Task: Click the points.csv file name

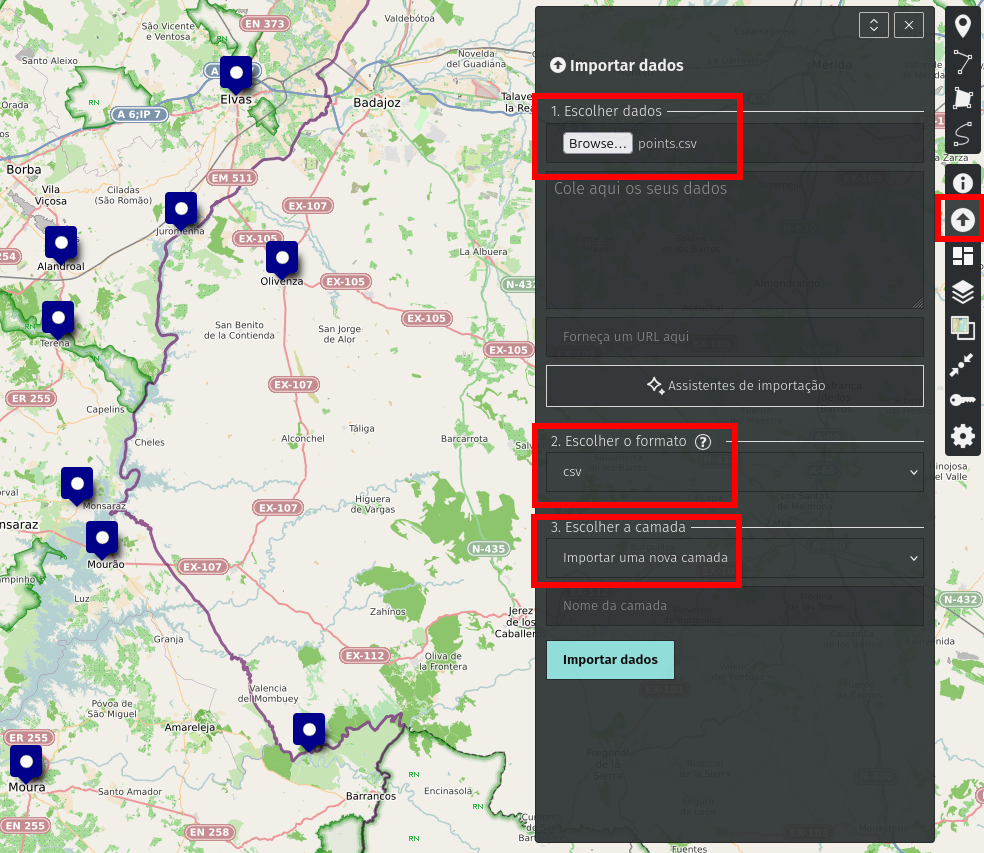Action: click(x=667, y=144)
